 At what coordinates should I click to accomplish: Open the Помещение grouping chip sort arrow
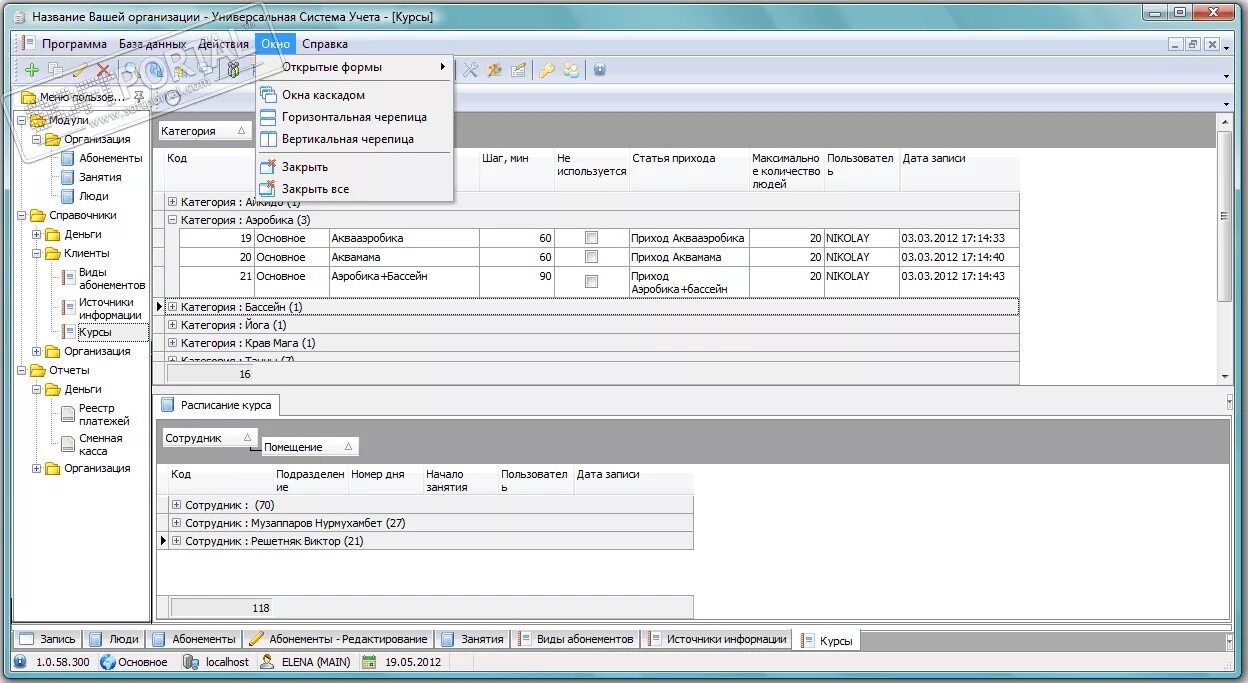pos(347,447)
